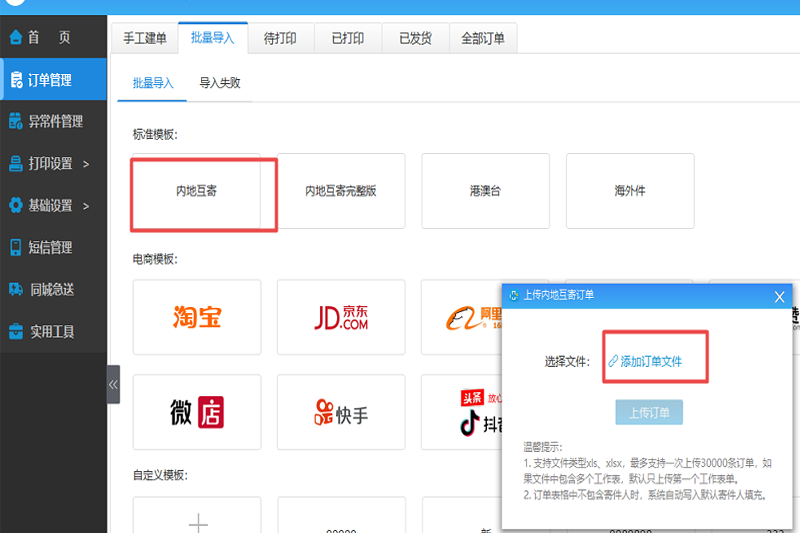Select the 批量导入 sub-tab
Viewport: 800px width, 533px height.
click(153, 83)
